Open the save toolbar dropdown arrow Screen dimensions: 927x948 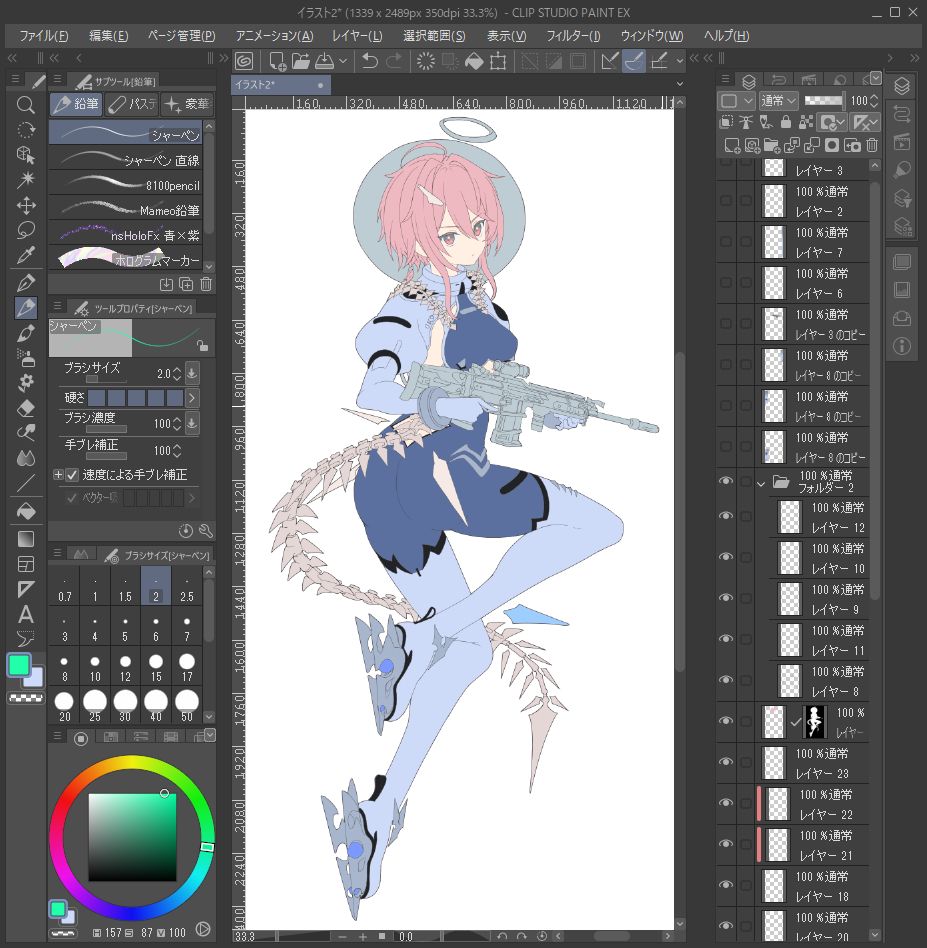(x=343, y=60)
